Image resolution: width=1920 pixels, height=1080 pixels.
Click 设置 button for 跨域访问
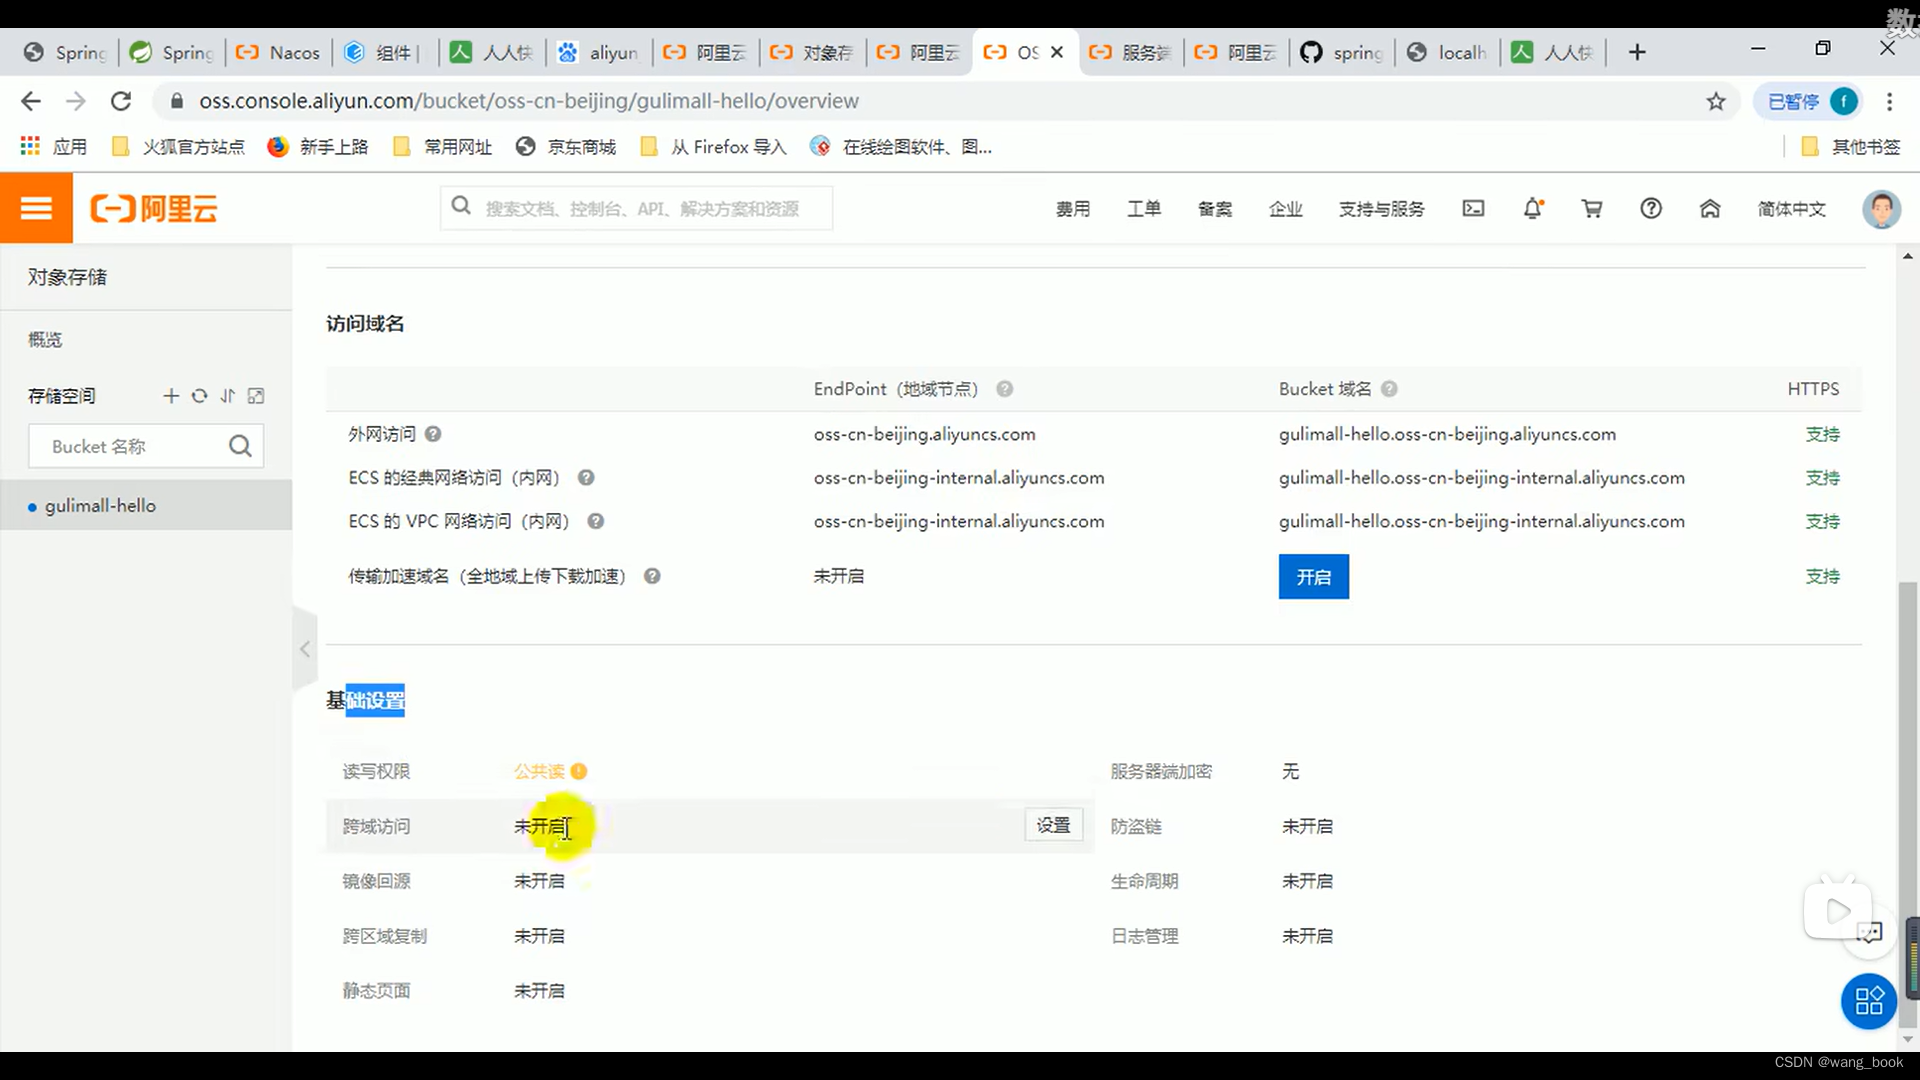tap(1053, 825)
